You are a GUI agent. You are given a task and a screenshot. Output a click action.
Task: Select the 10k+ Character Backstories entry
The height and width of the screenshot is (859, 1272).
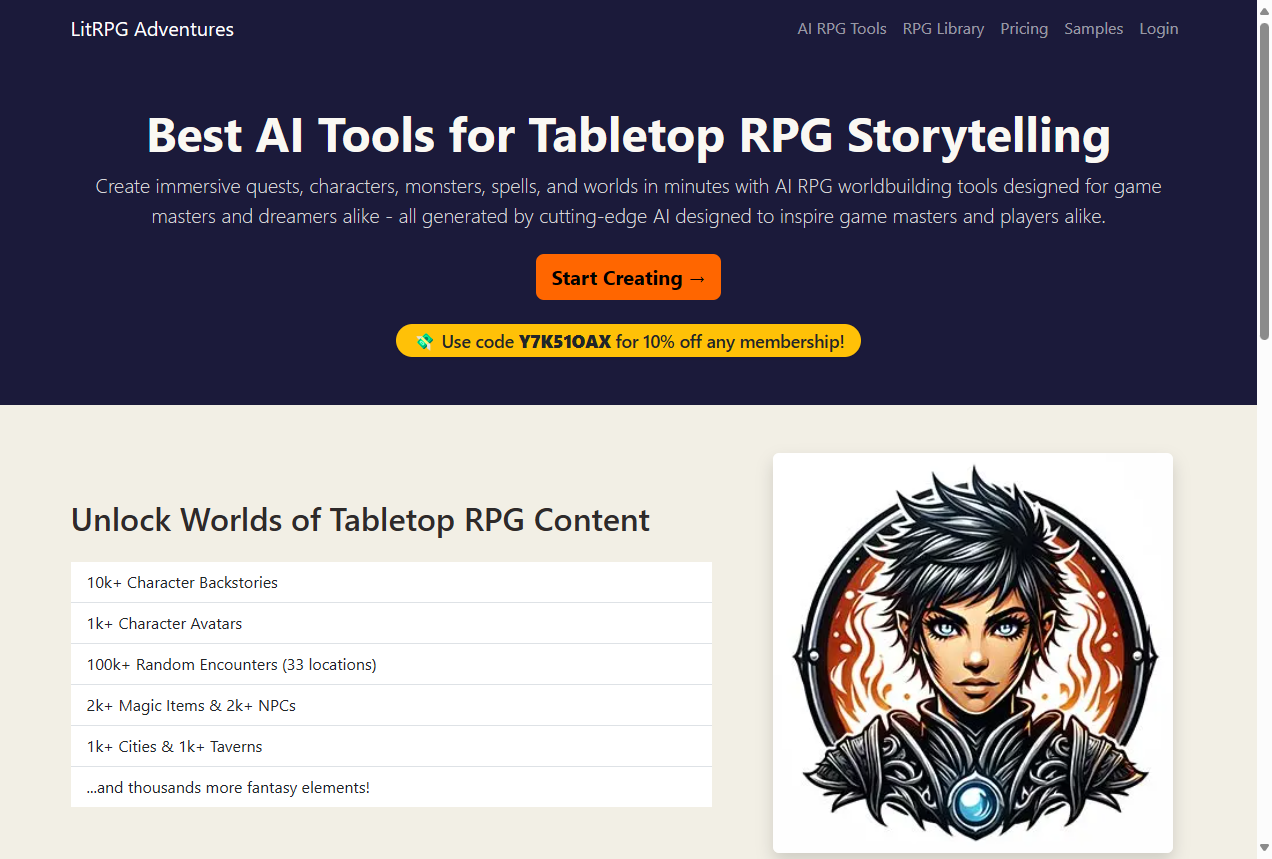[390, 582]
